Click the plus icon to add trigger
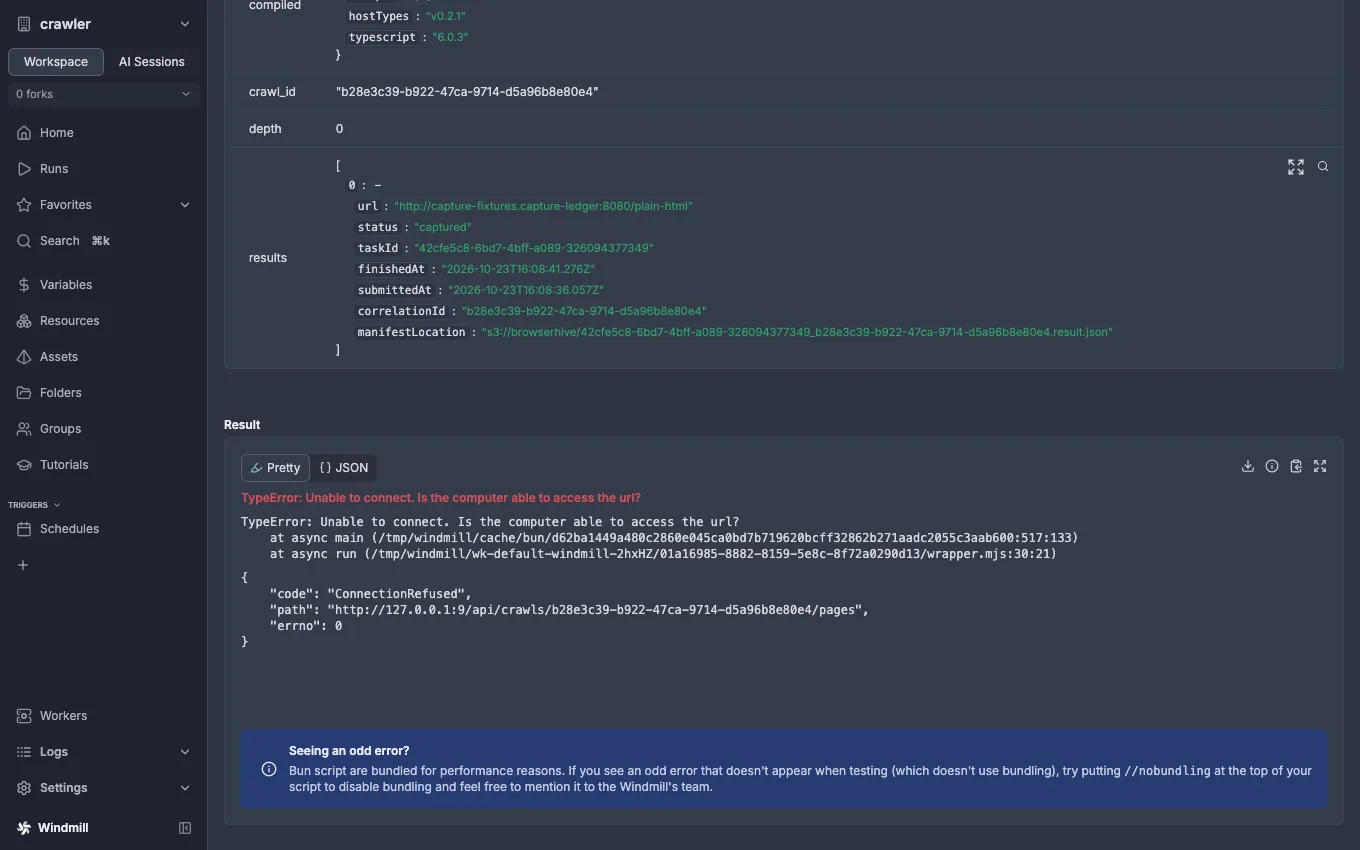Image resolution: width=1360 pixels, height=850 pixels. tap(23, 565)
